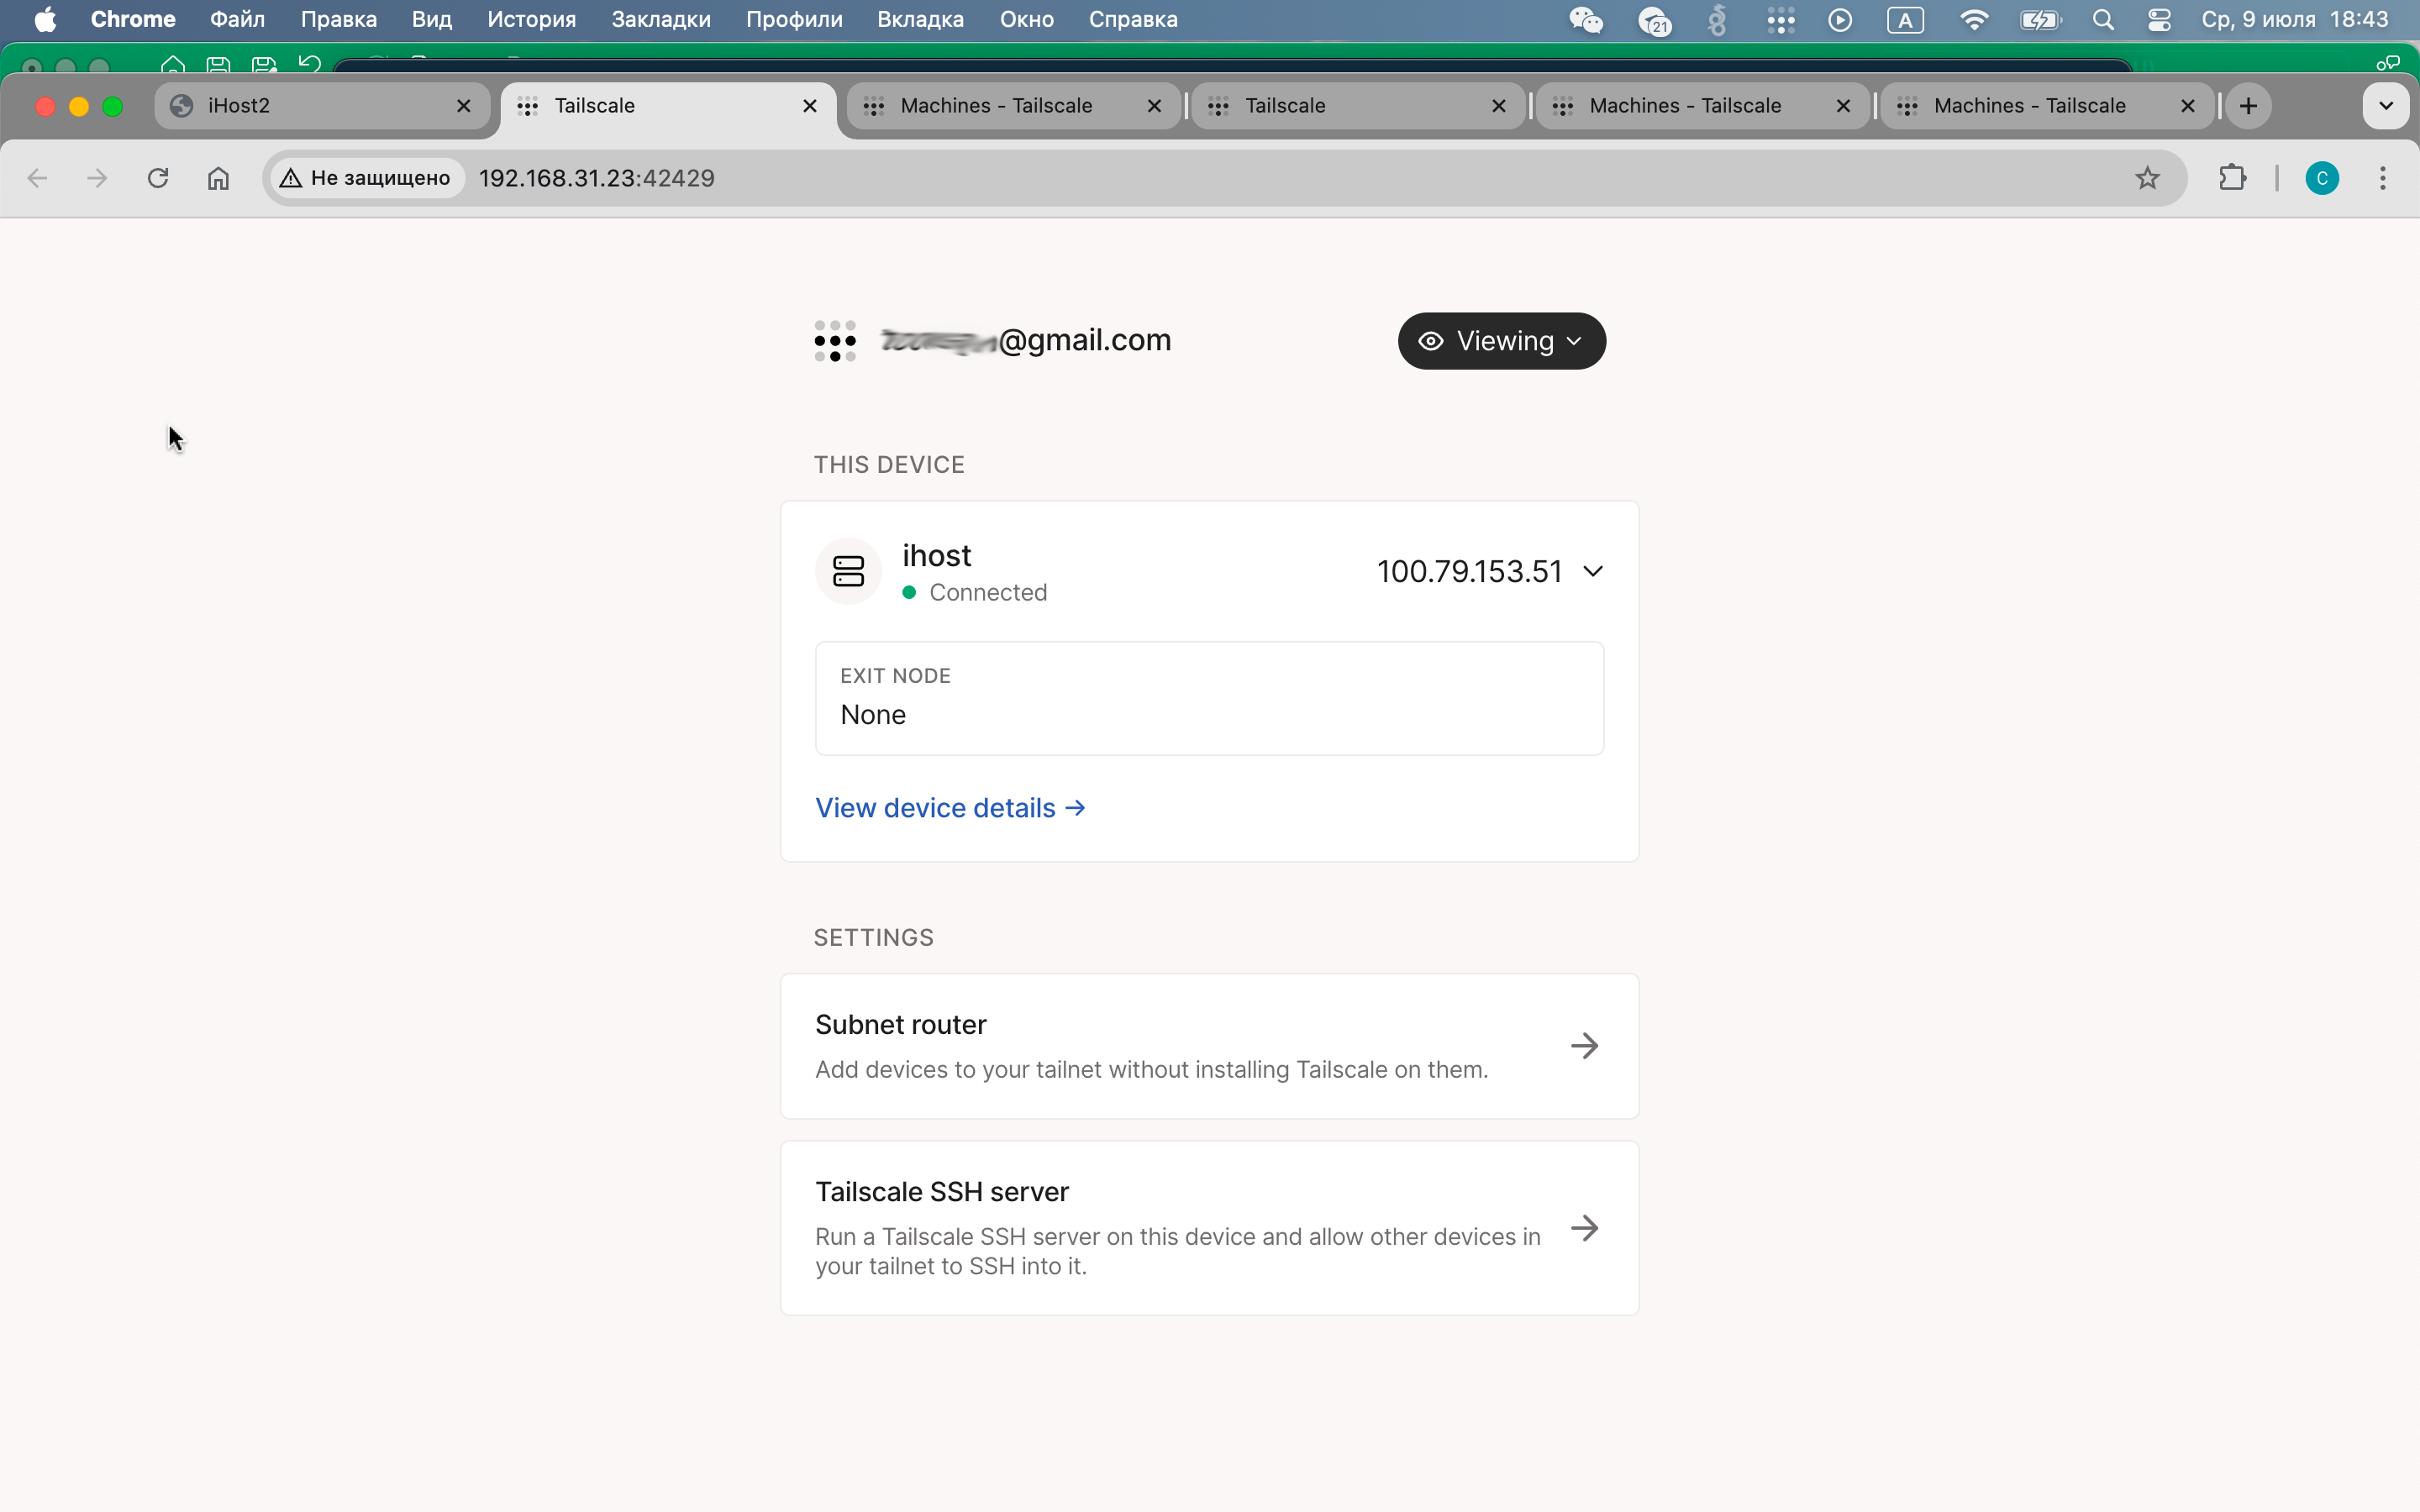
Task: Open the Правка menu
Action: pos(339,19)
